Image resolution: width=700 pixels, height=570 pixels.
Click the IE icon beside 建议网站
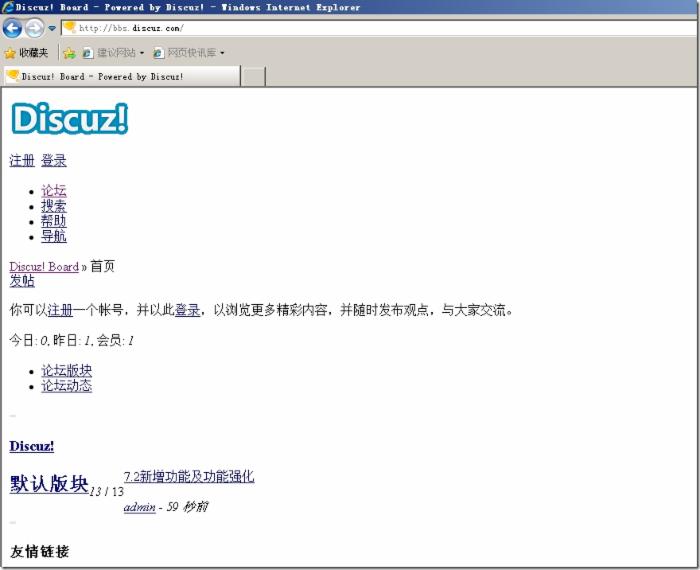click(x=88, y=53)
